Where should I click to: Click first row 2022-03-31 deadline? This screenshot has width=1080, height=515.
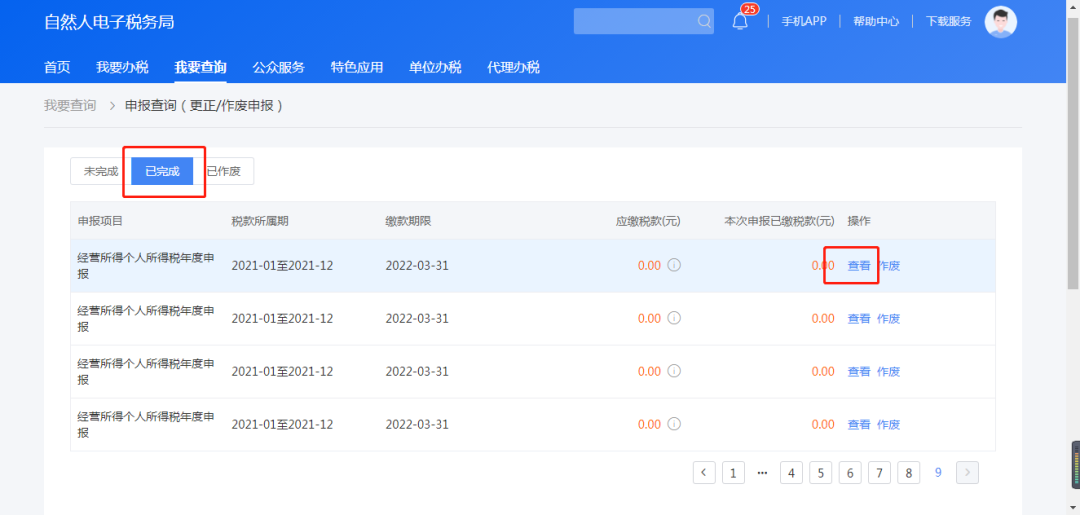[417, 266]
